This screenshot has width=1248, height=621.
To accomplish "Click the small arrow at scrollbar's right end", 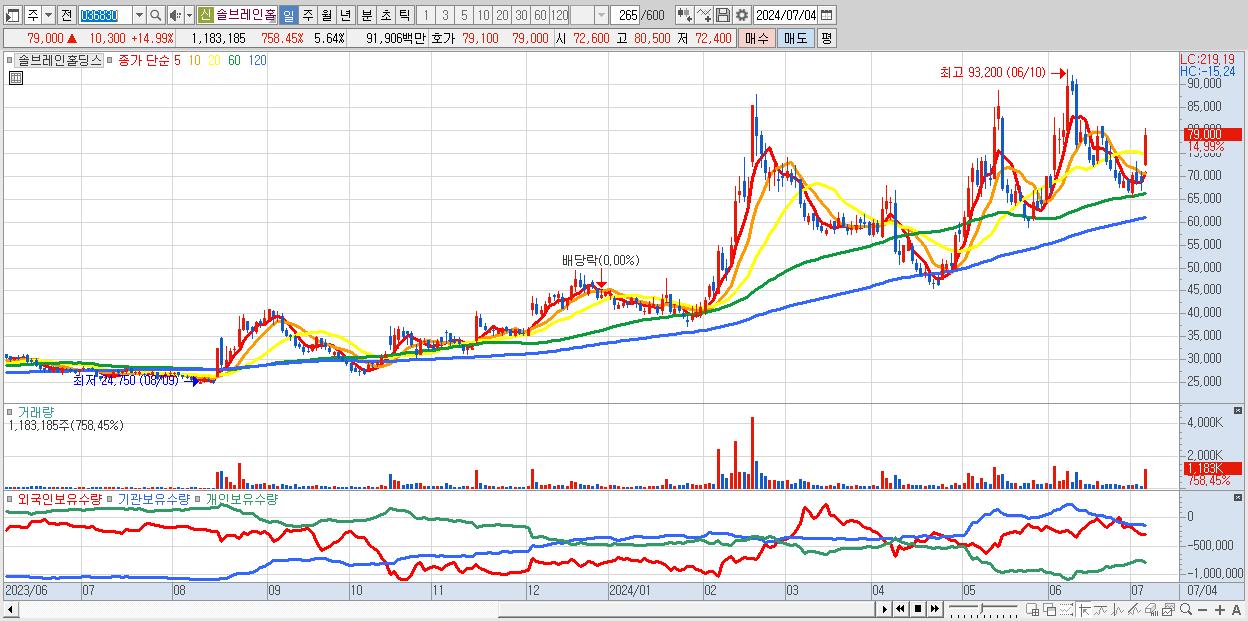I will point(883,609).
